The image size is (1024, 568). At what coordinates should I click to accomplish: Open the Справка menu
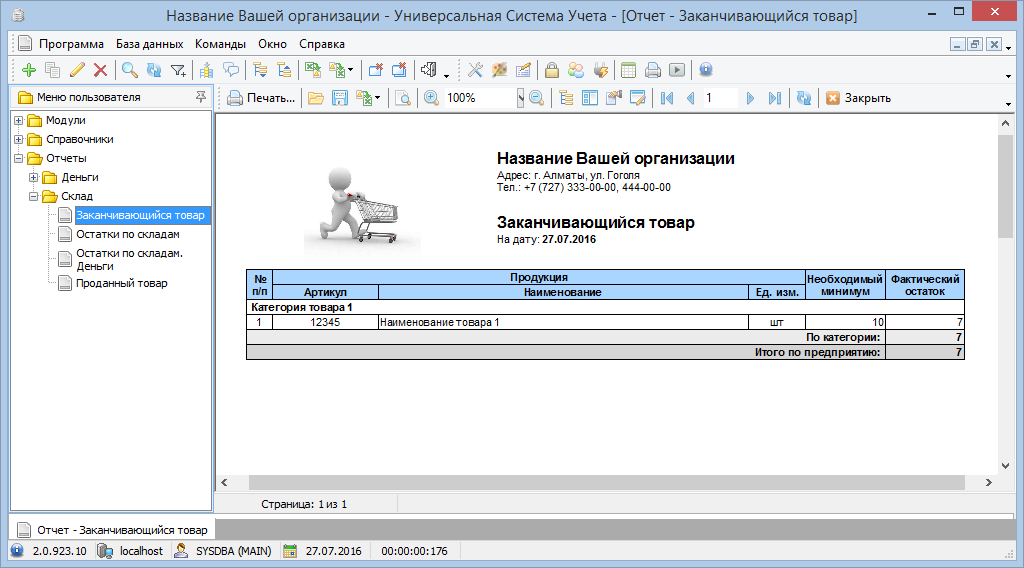click(x=322, y=44)
